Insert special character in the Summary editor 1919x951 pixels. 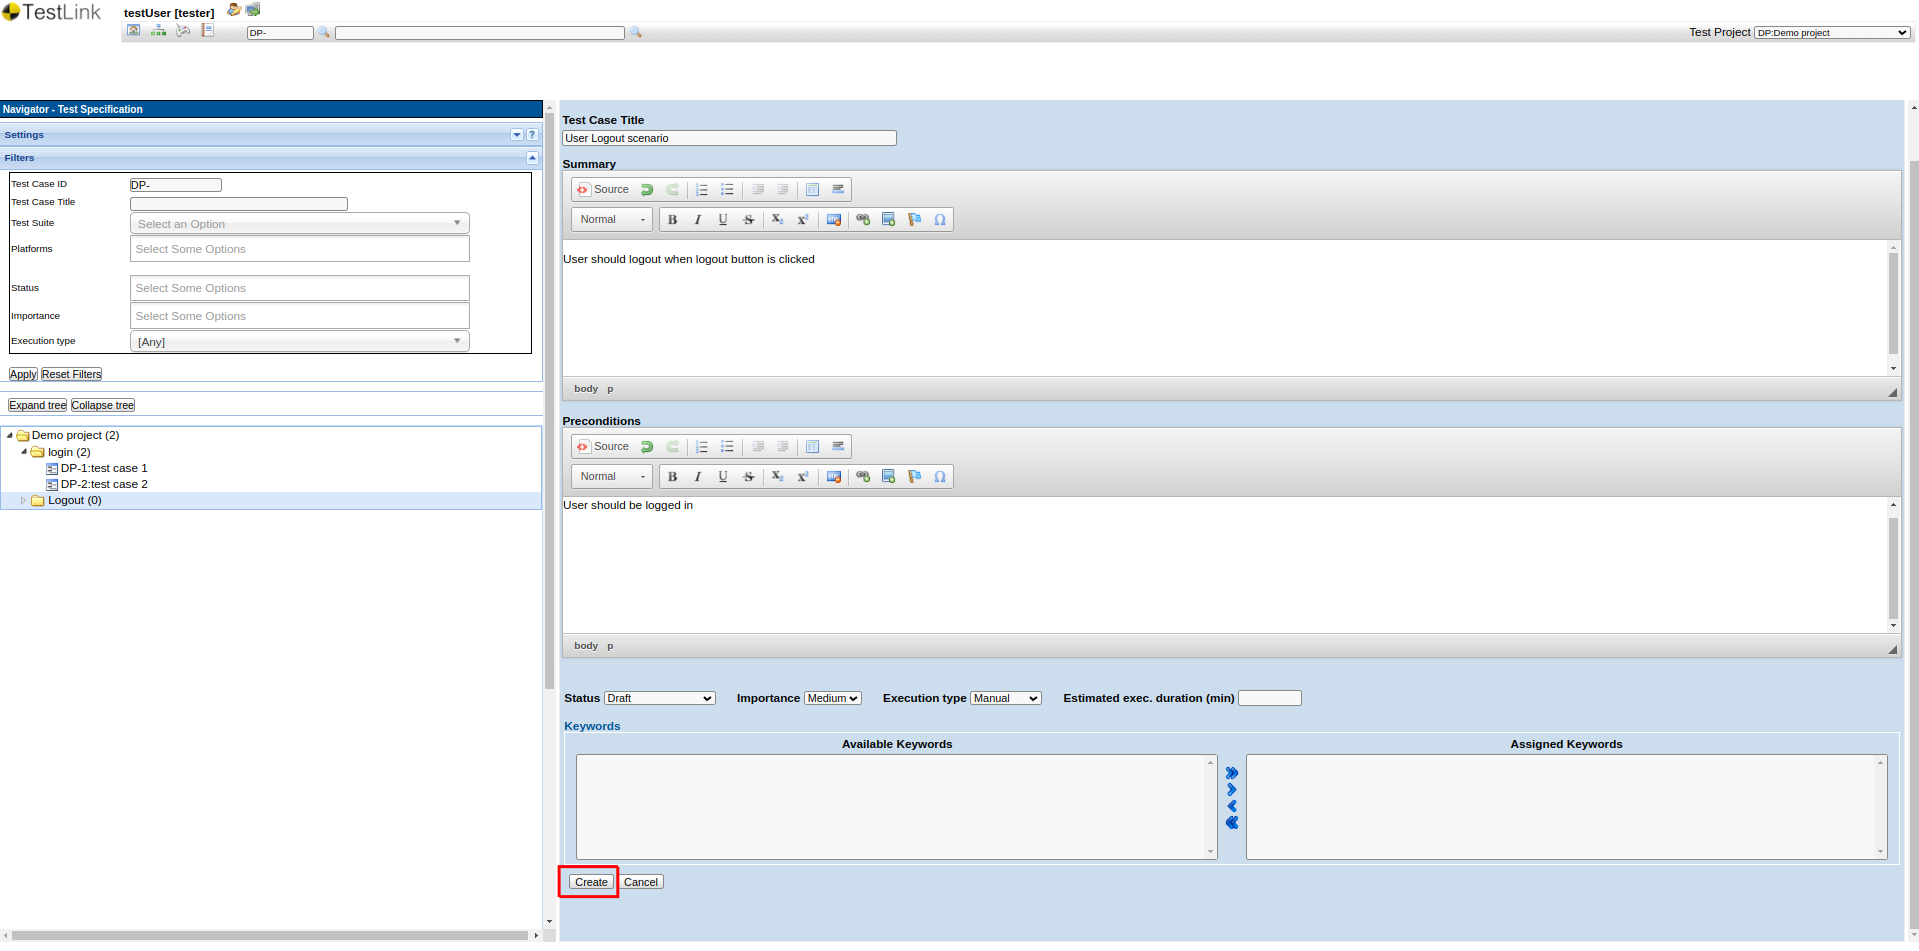pos(940,220)
